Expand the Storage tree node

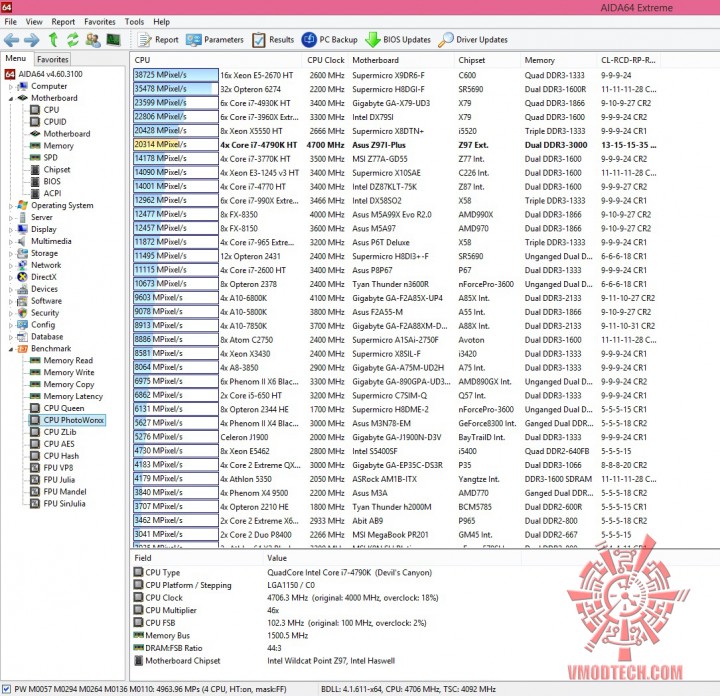pyautogui.click(x=11, y=253)
